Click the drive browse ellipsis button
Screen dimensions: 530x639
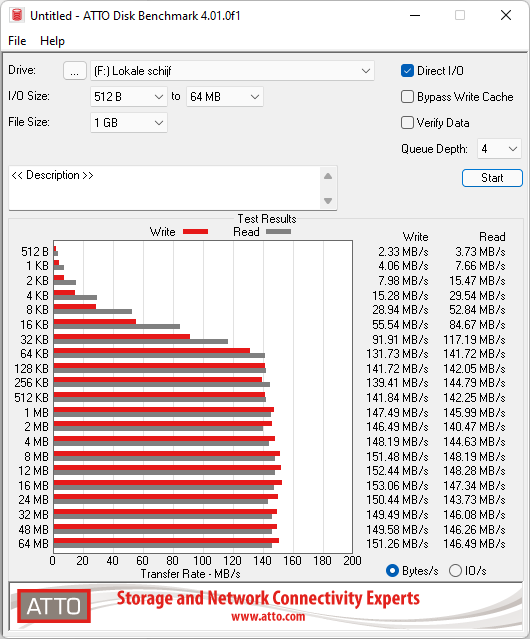[75, 71]
